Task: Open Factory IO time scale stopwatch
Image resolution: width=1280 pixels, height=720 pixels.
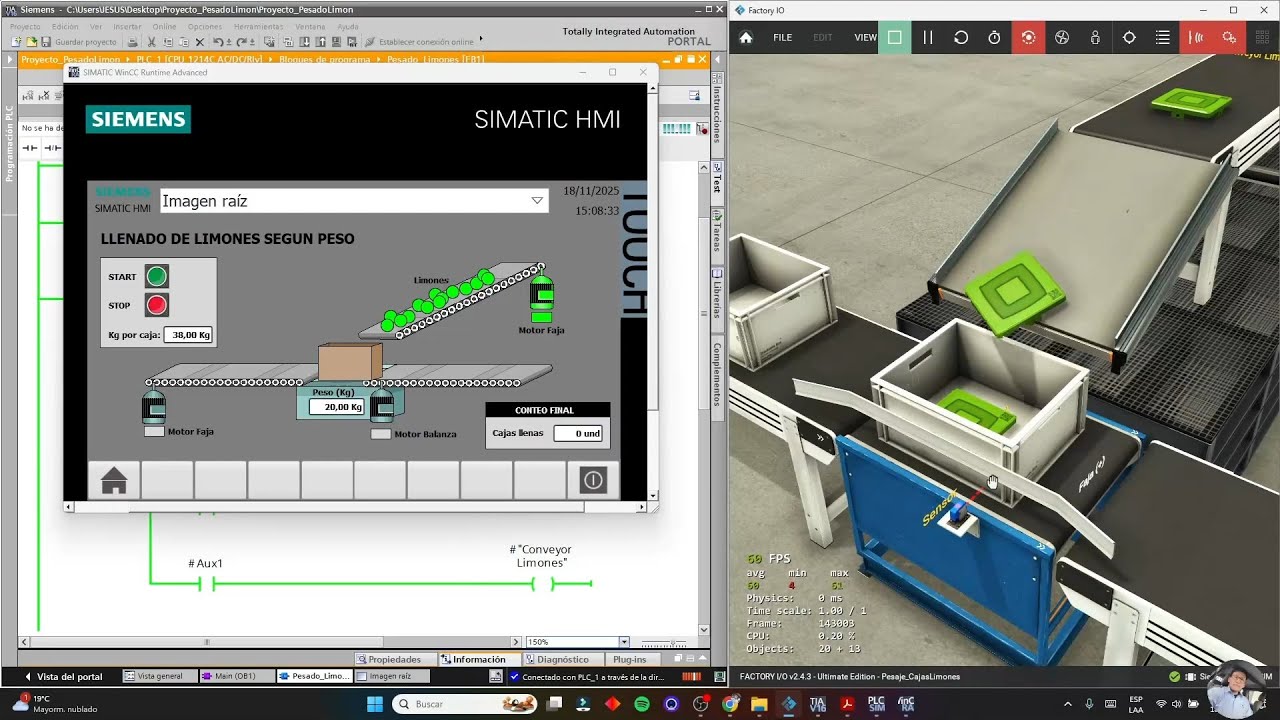Action: click(994, 37)
